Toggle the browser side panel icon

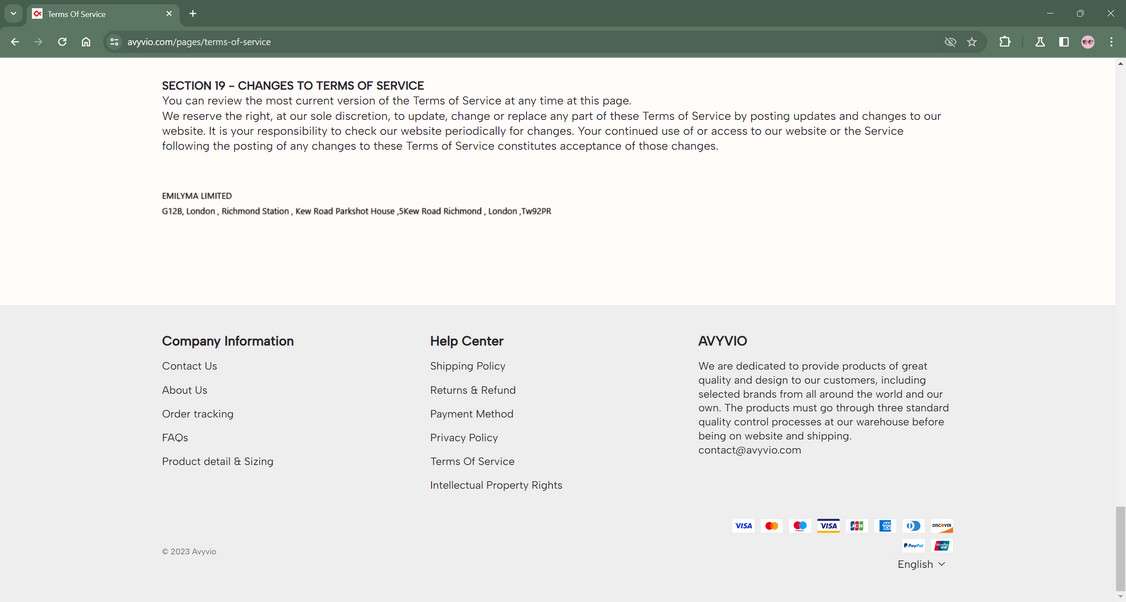click(x=1064, y=42)
